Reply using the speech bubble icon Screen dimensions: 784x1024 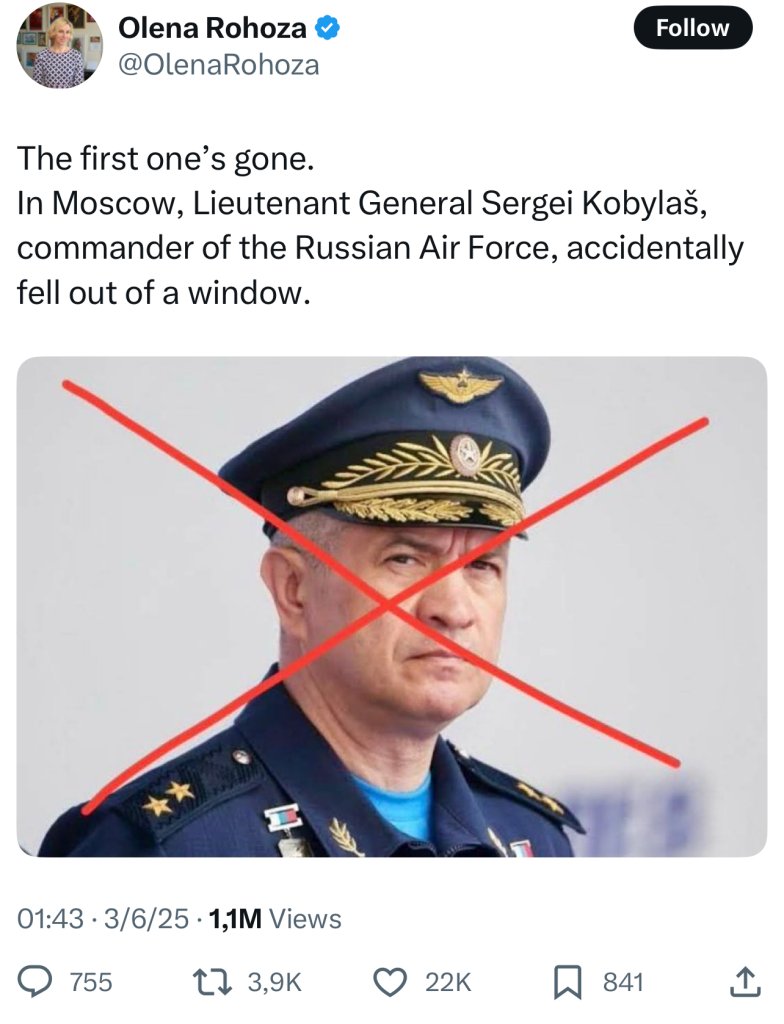pyautogui.click(x=35, y=982)
